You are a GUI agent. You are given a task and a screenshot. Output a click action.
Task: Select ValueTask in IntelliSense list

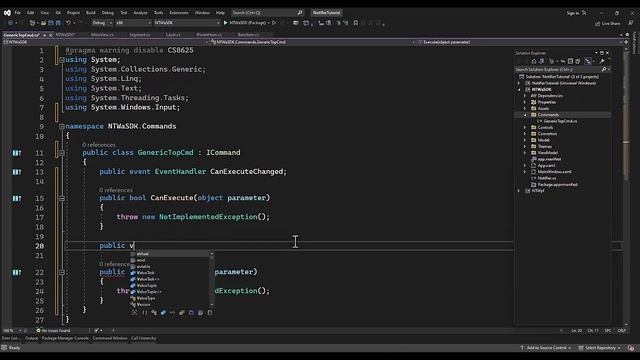[x=145, y=273]
